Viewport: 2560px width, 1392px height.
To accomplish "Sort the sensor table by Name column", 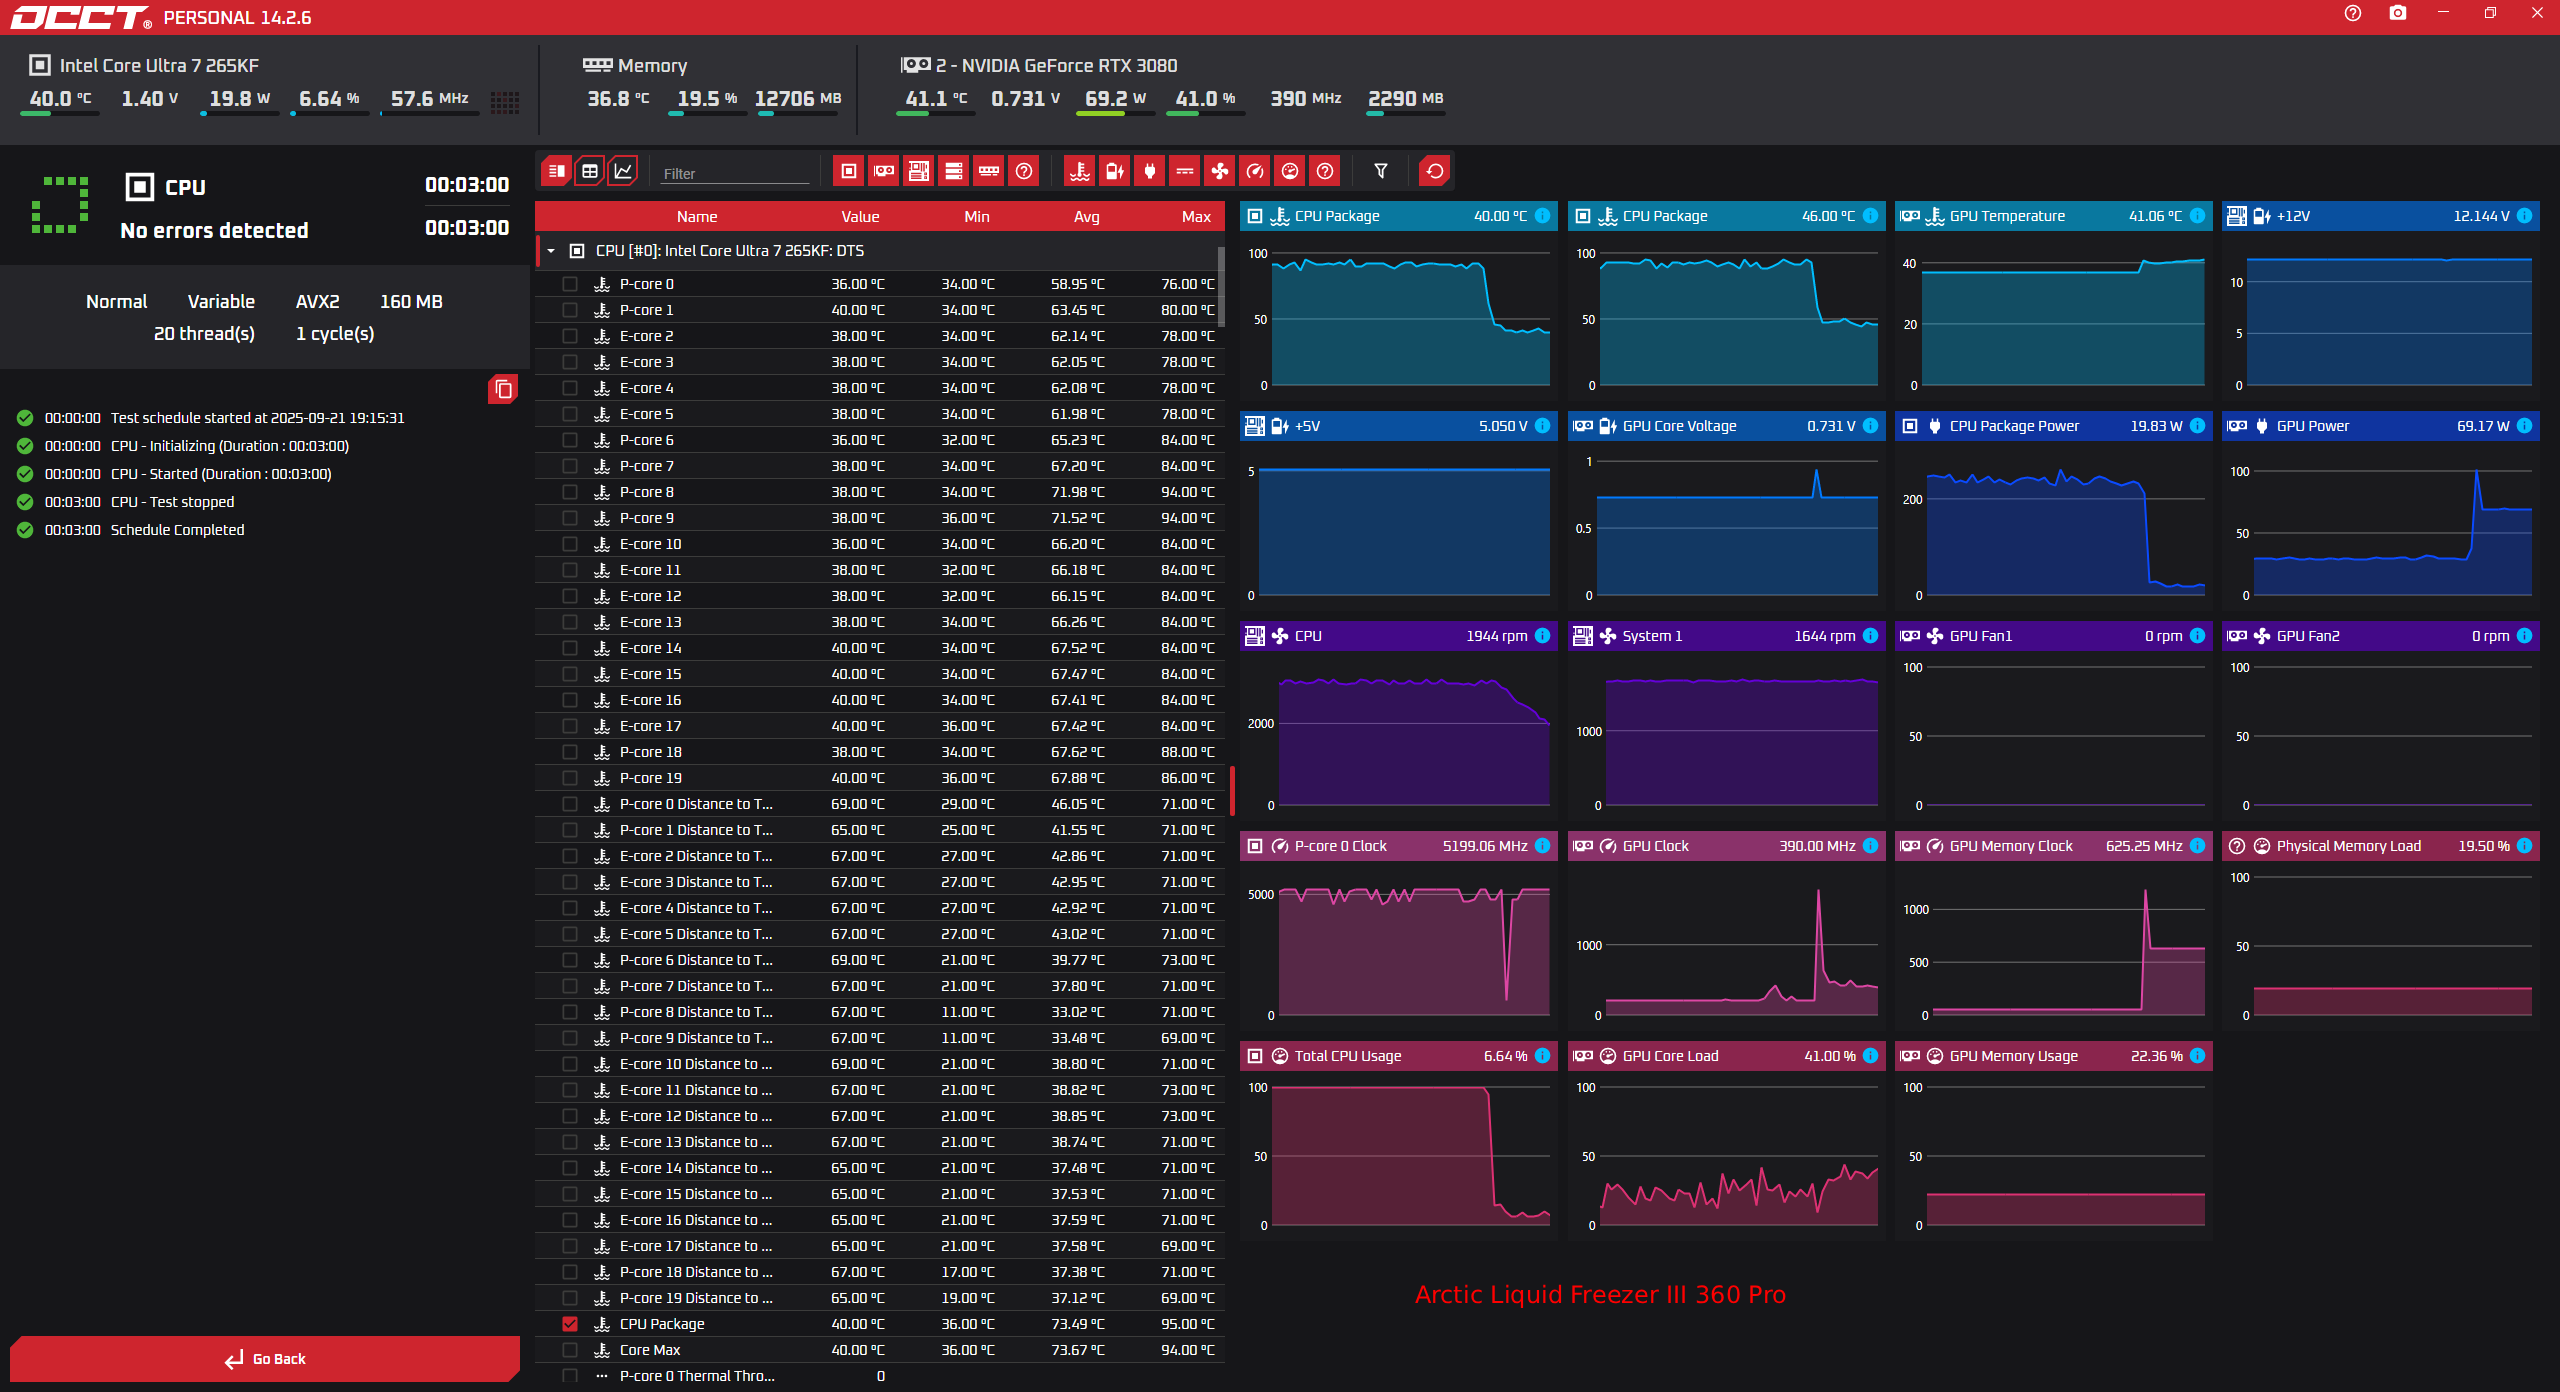I will tap(697, 216).
